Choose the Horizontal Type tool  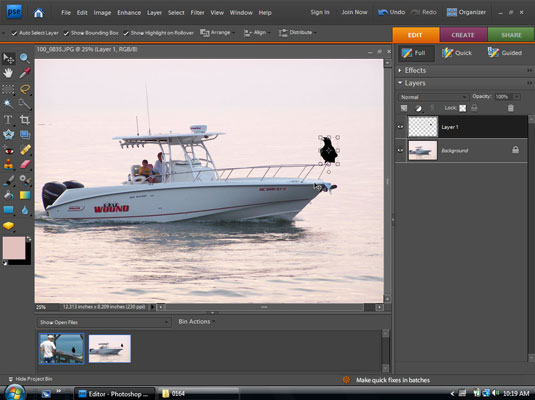point(8,120)
